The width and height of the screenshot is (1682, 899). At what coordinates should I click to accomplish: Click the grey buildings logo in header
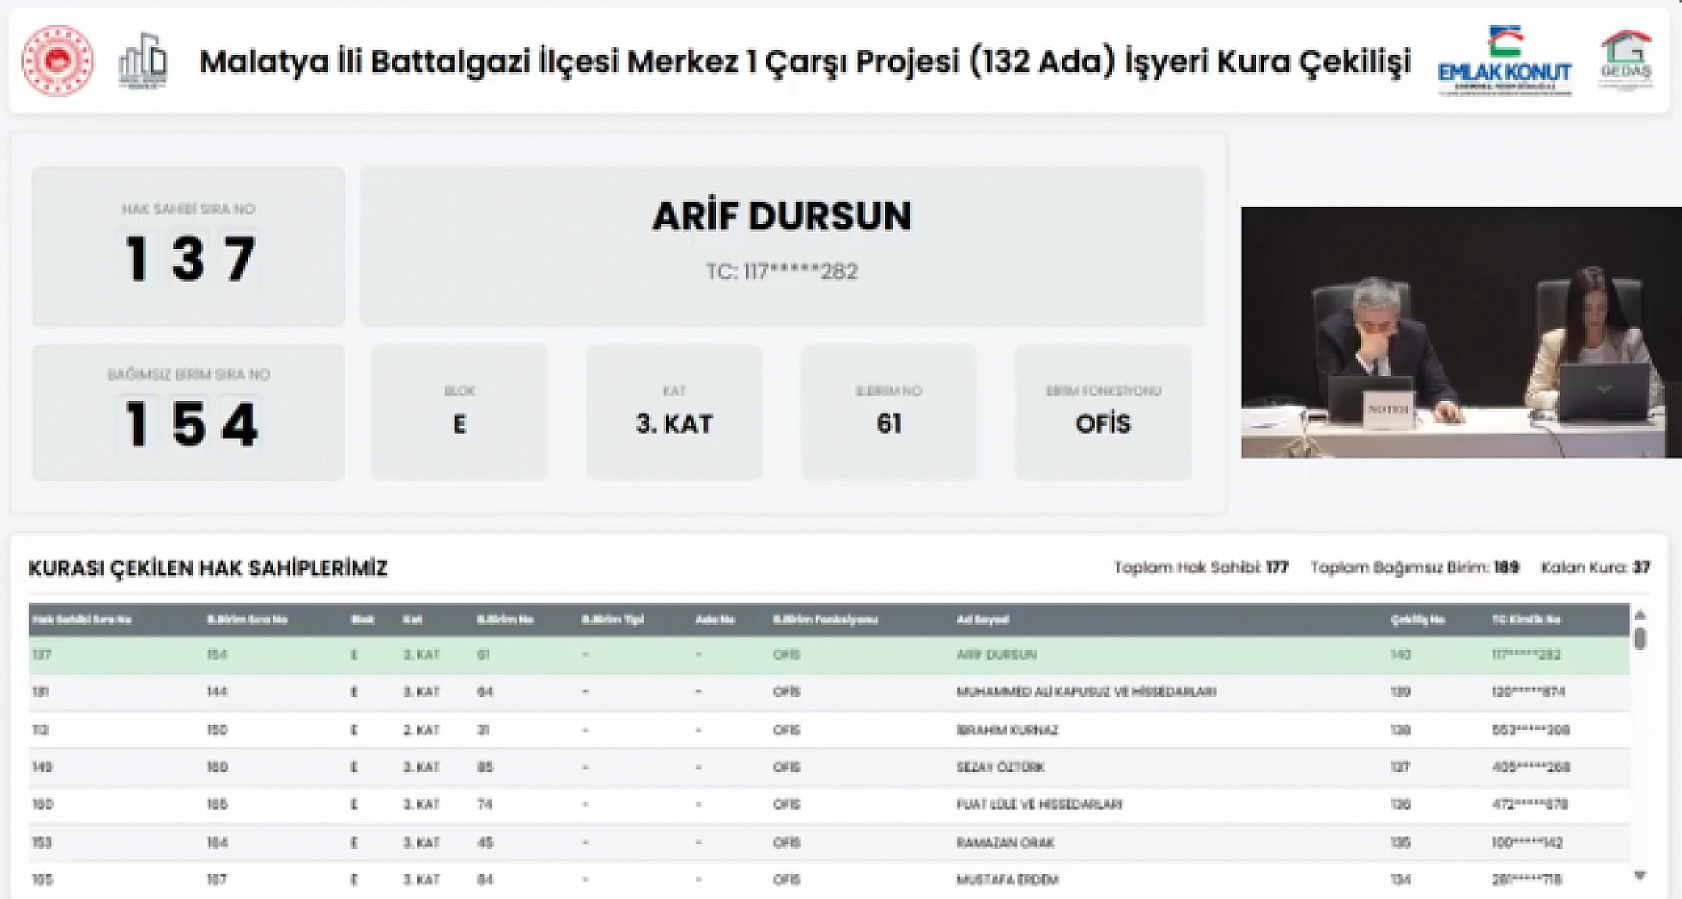click(x=143, y=61)
